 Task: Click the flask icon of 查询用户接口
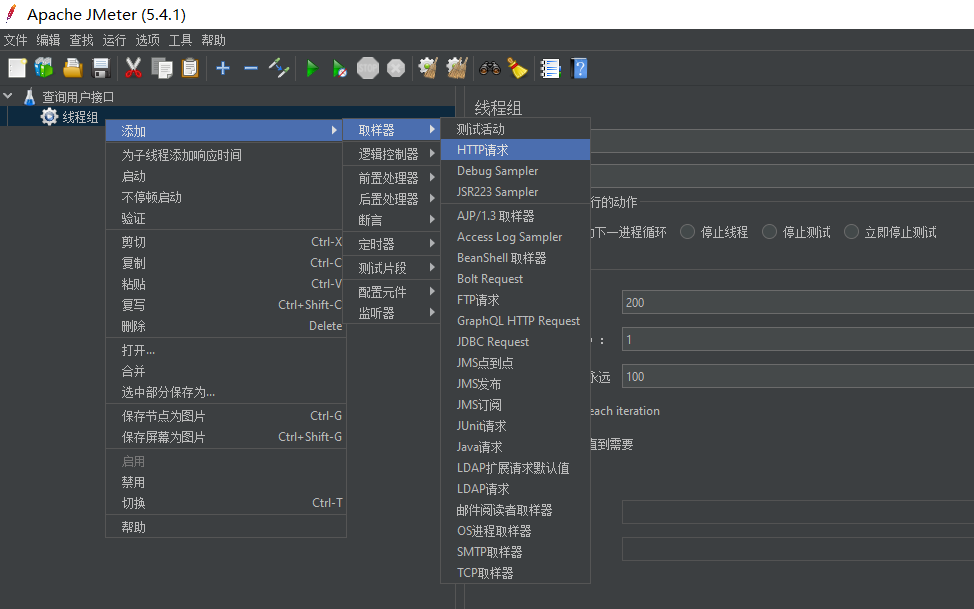tap(29, 97)
